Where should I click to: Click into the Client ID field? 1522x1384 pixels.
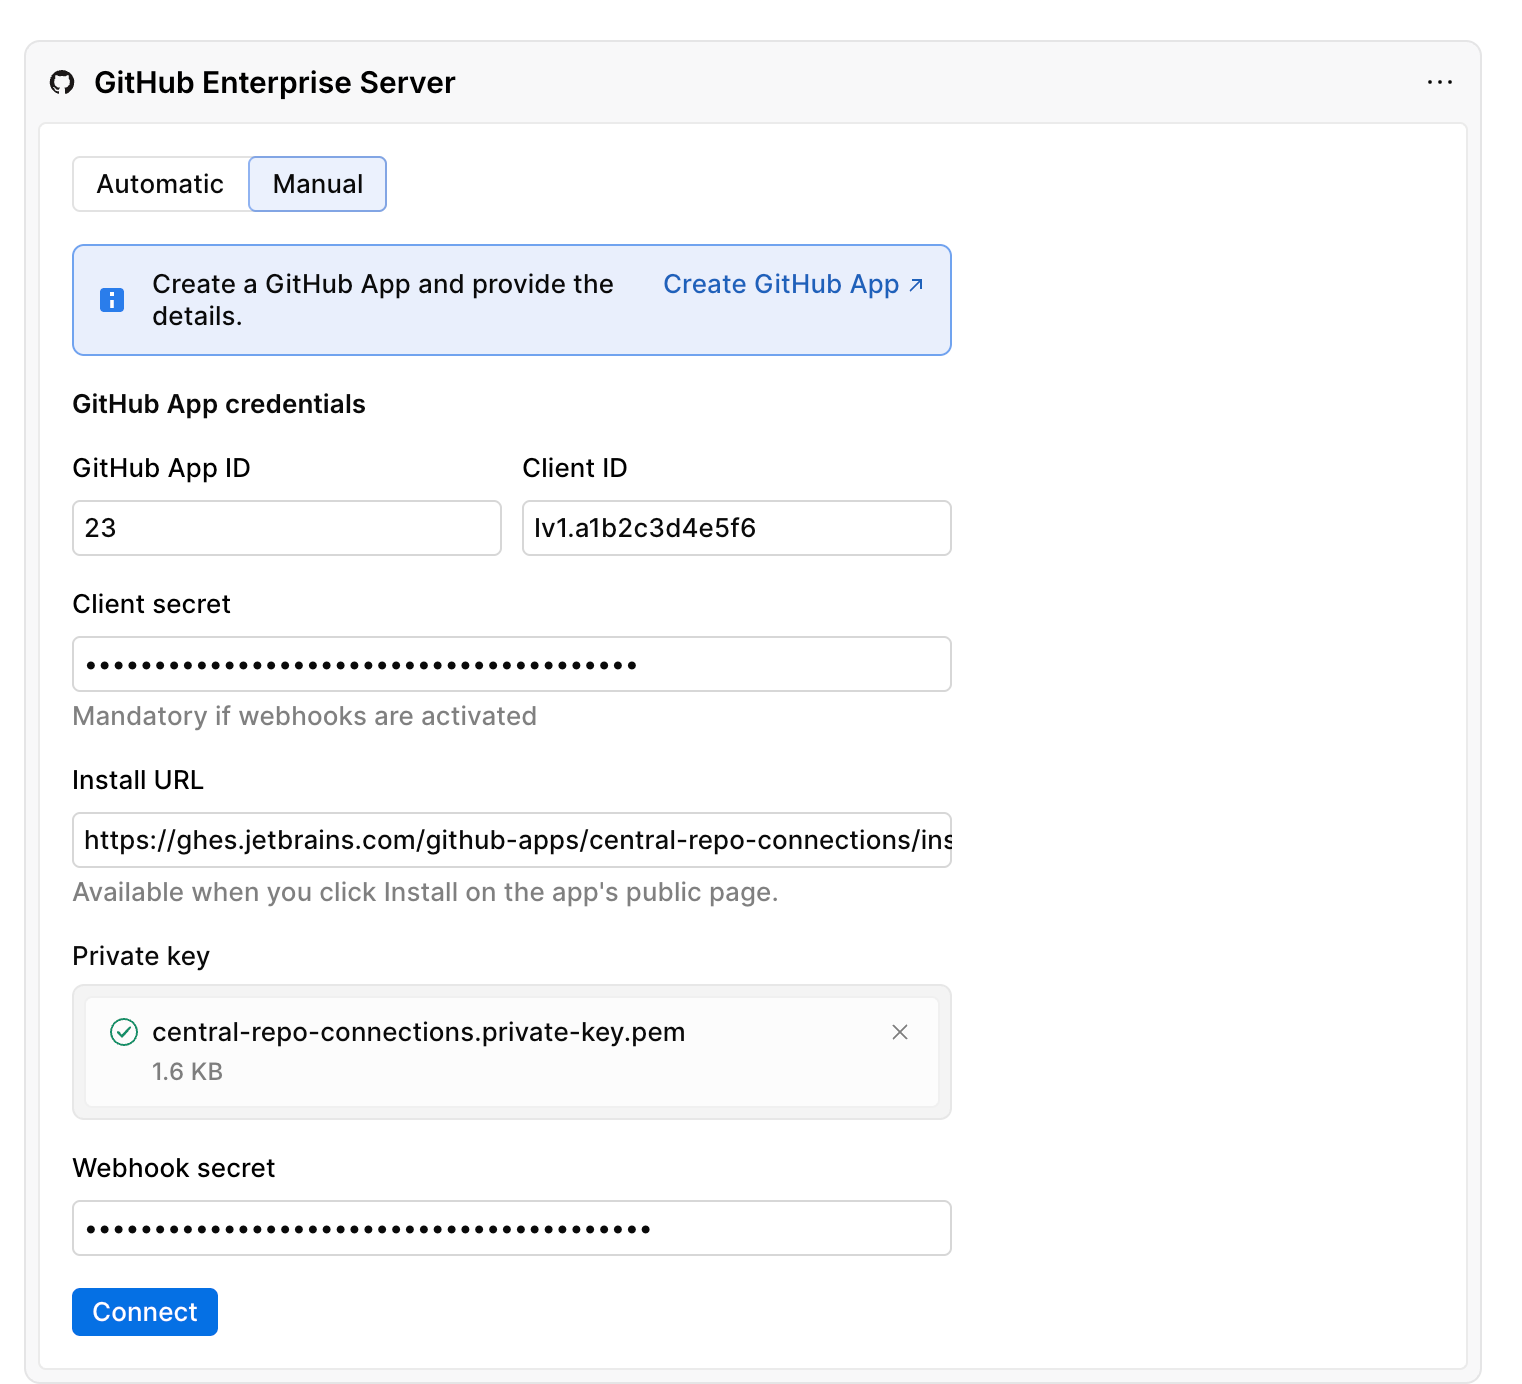click(x=737, y=528)
